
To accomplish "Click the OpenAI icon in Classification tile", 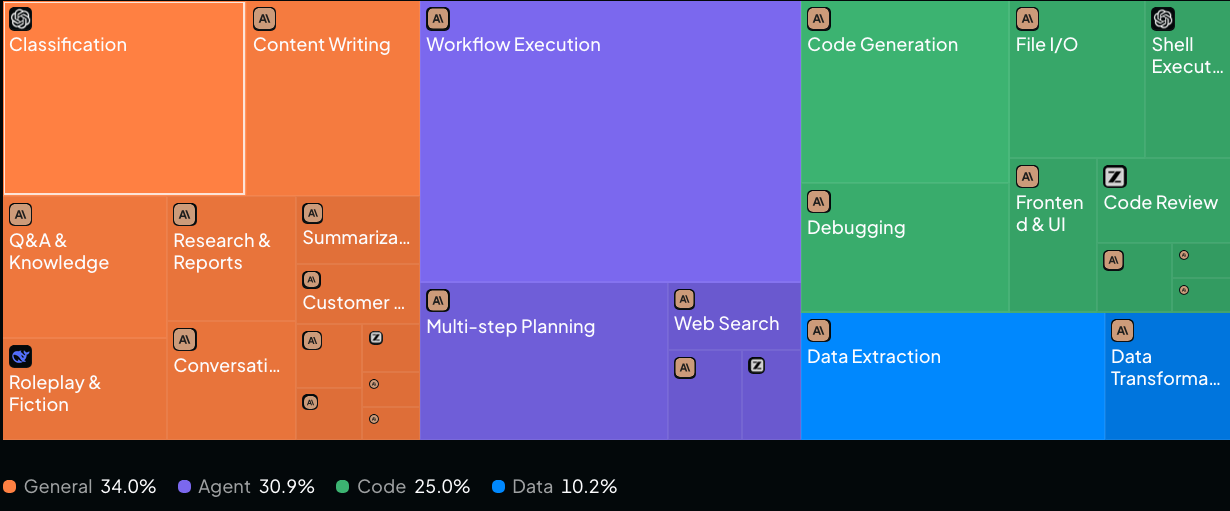I will pyautogui.click(x=21, y=19).
